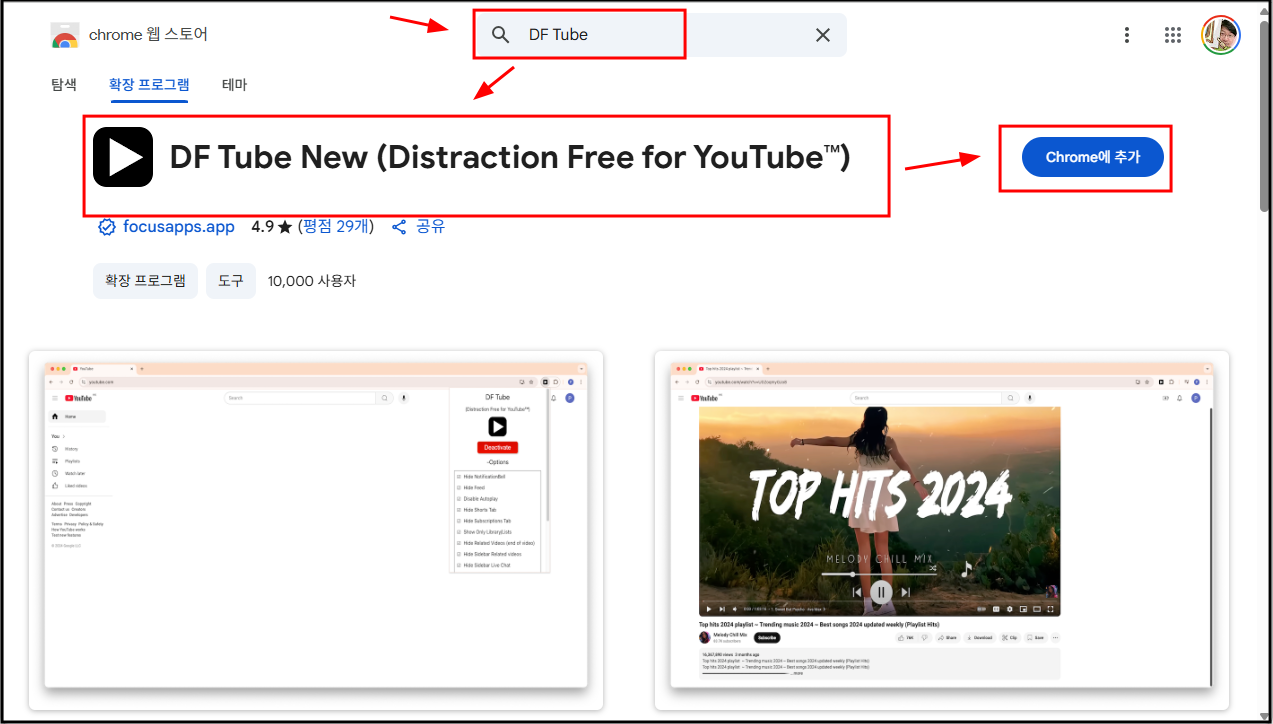Click the Chrome에 추가 button

[x=1093, y=157]
